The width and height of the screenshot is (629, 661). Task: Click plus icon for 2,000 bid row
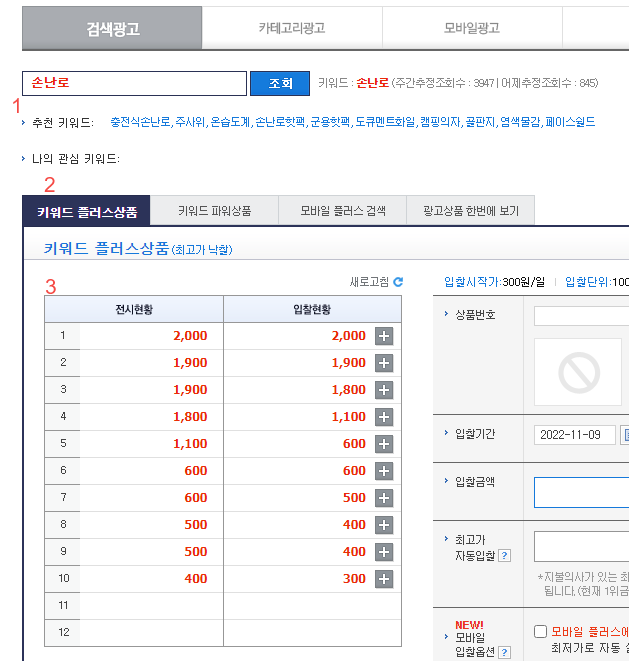(384, 336)
